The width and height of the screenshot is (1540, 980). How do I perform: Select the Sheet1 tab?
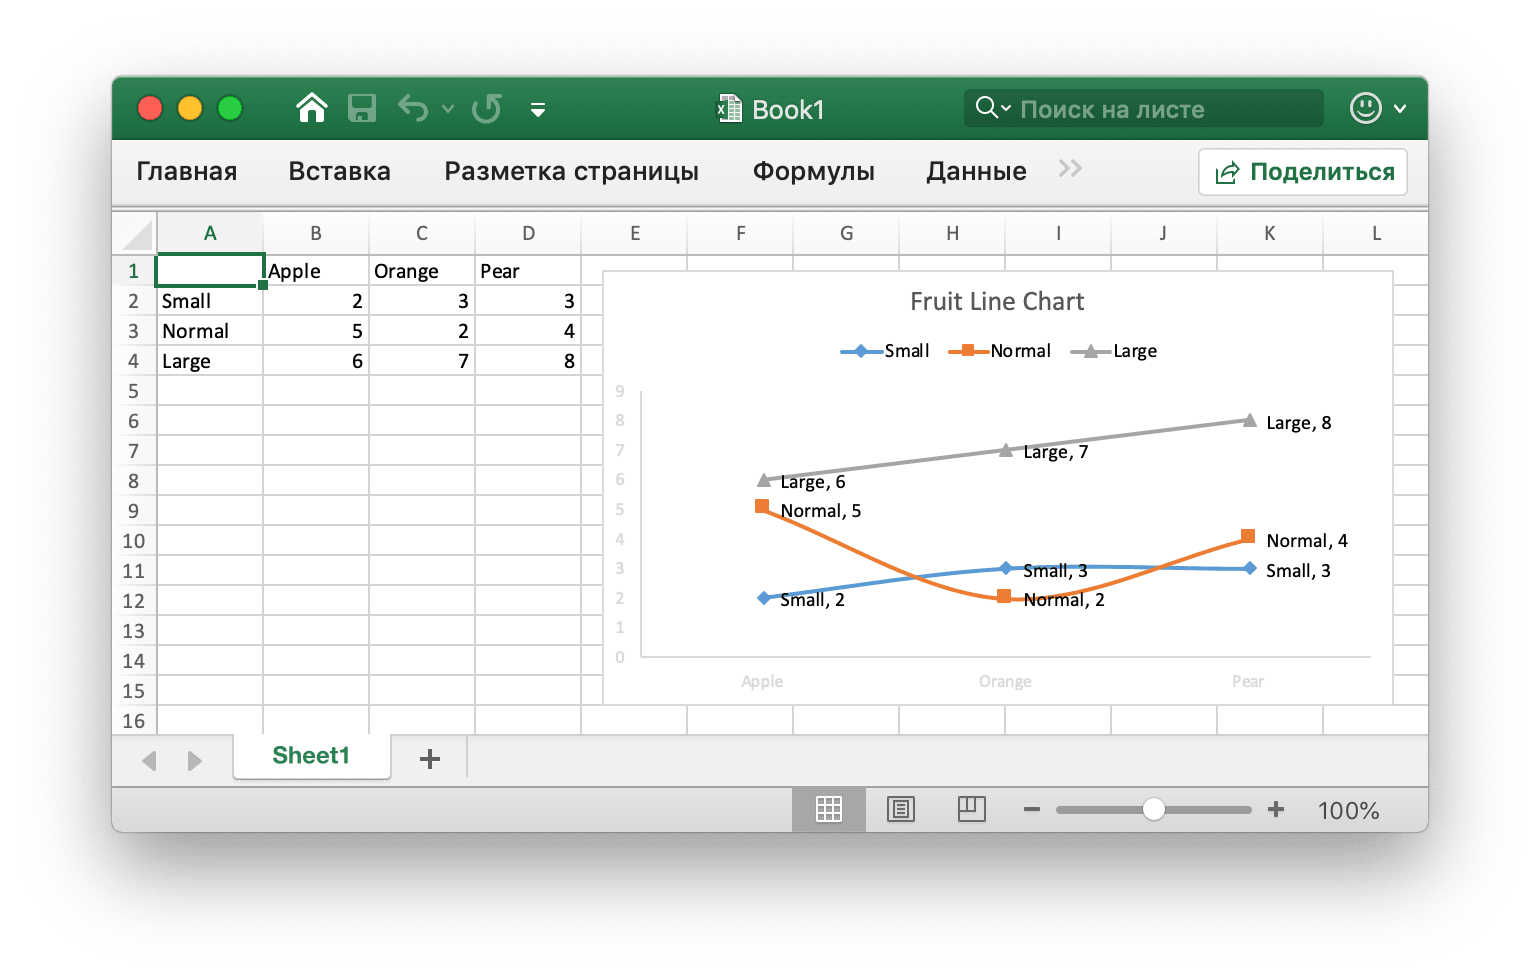point(311,756)
